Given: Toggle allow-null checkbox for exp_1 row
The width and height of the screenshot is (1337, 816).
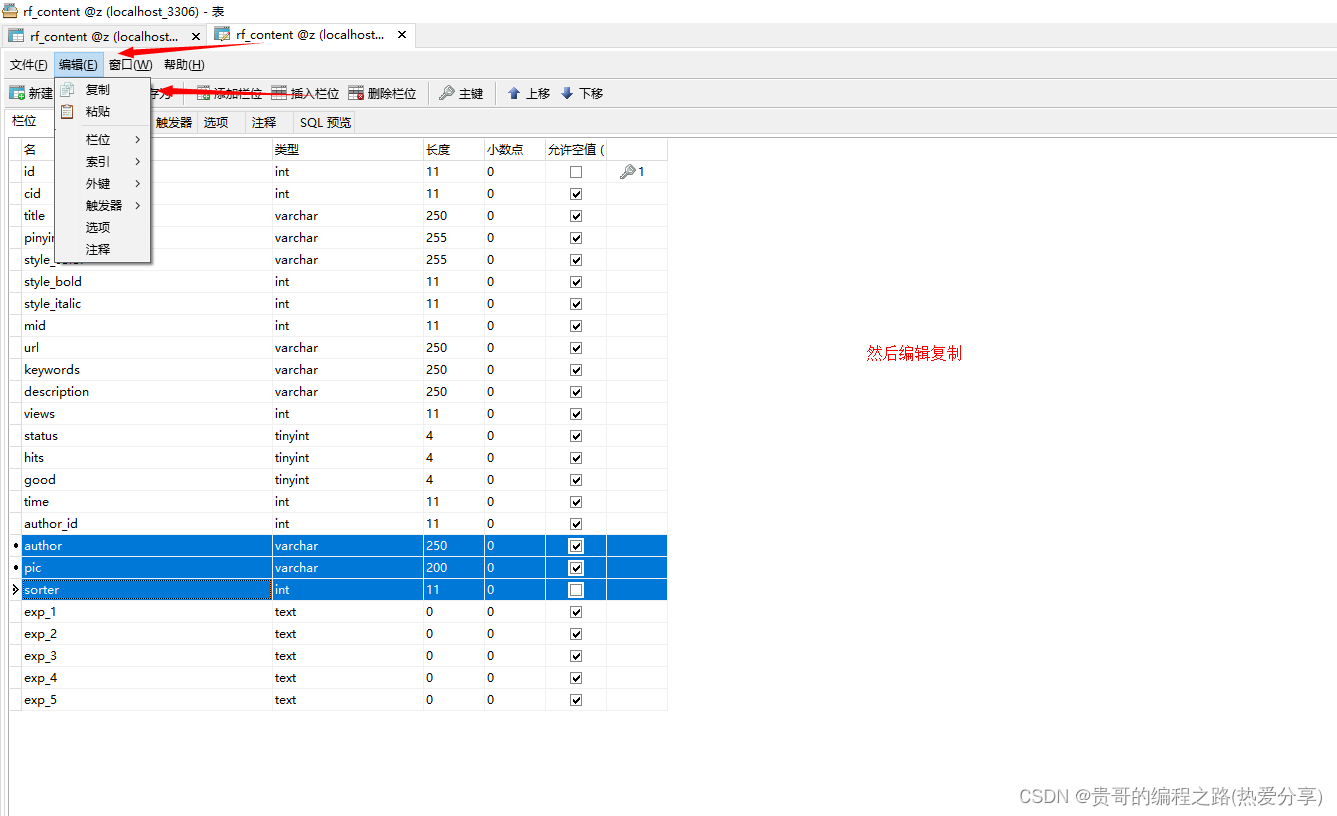Looking at the screenshot, I should coord(576,612).
